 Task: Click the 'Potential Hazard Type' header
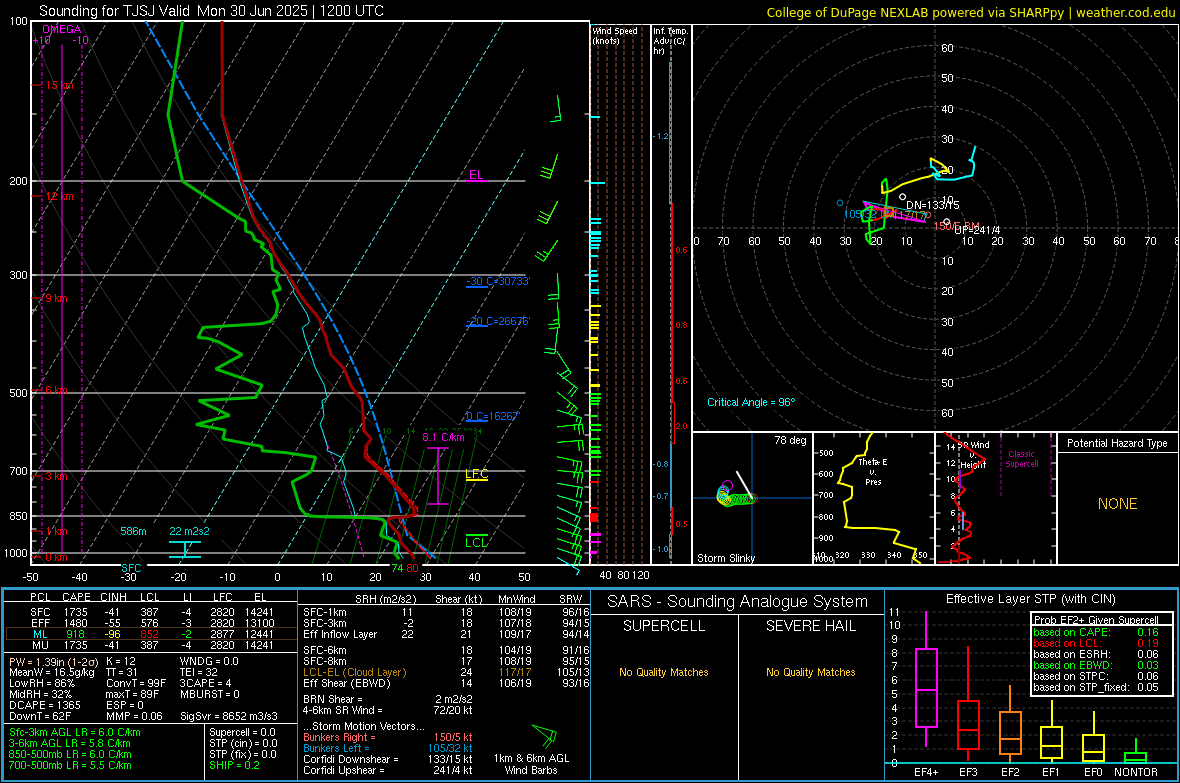tap(1117, 443)
